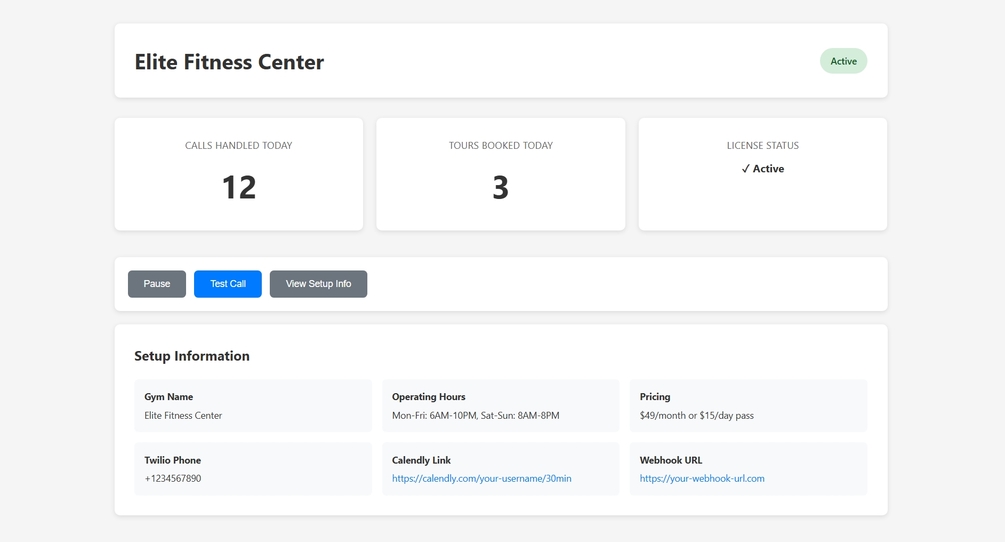
Task: Click the Active status badge in header
Action: point(843,61)
